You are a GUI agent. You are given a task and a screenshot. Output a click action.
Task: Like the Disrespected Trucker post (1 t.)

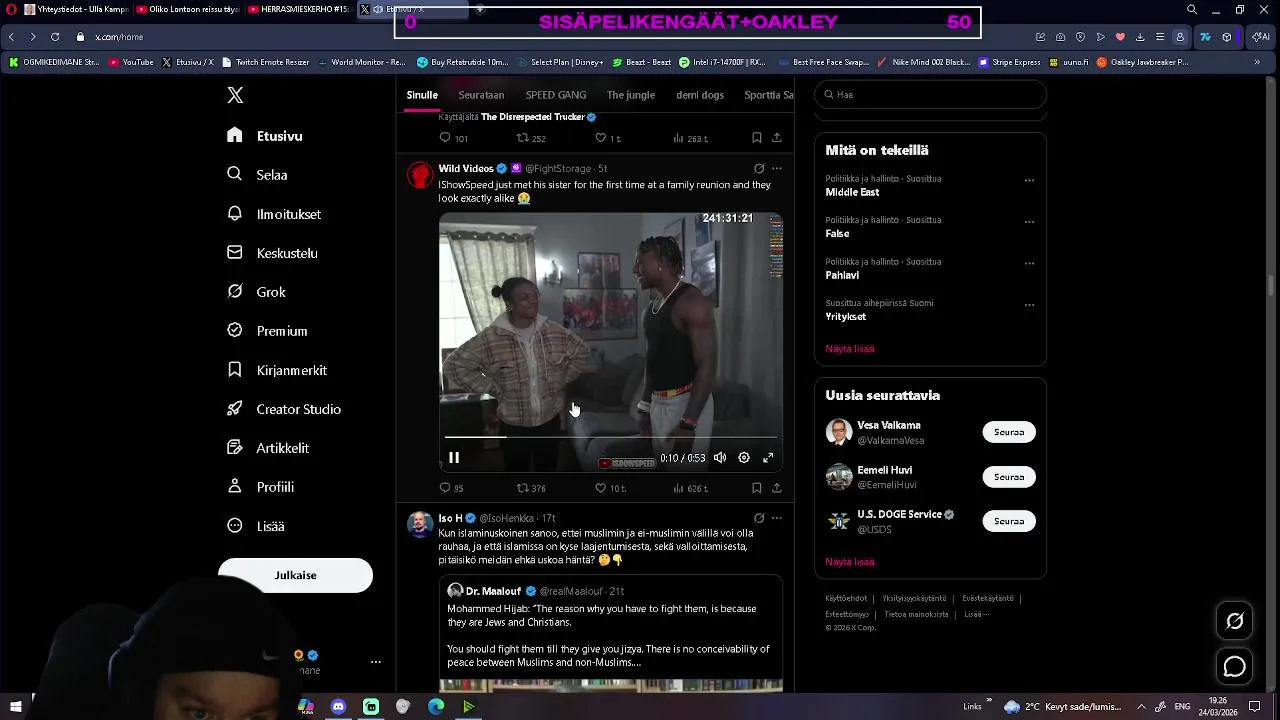tap(608, 138)
